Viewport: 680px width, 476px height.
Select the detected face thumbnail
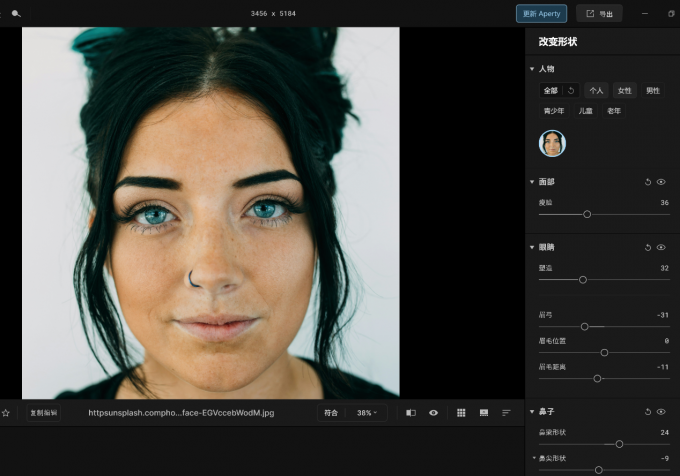click(552, 143)
